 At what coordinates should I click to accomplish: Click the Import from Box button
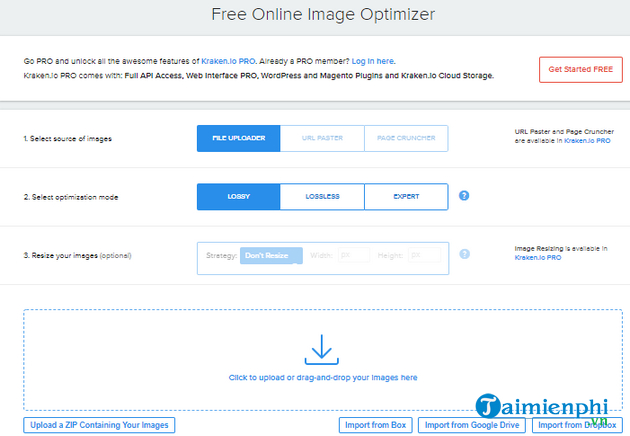tap(375, 425)
